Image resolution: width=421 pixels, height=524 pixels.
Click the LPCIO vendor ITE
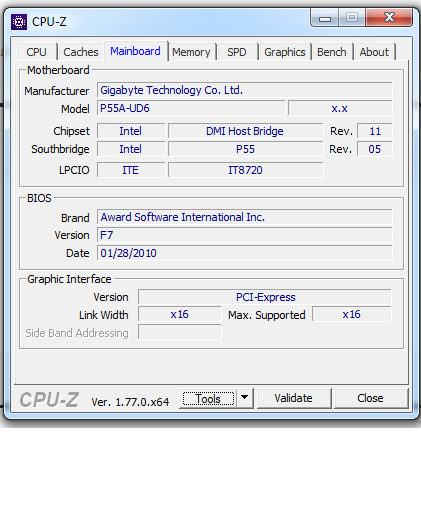click(x=131, y=170)
